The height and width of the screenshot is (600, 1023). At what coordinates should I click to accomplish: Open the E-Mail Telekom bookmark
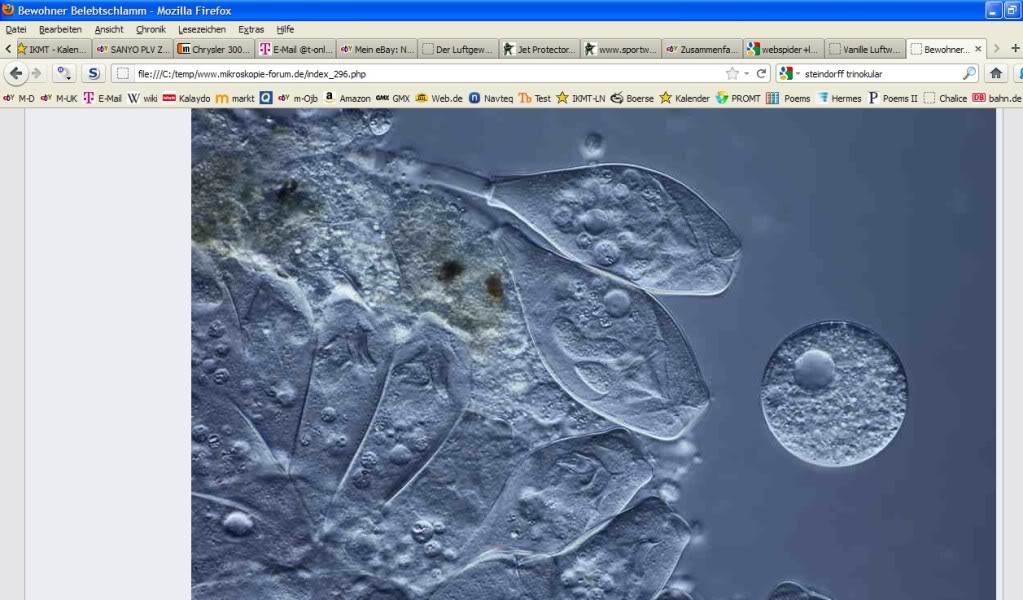coord(102,98)
